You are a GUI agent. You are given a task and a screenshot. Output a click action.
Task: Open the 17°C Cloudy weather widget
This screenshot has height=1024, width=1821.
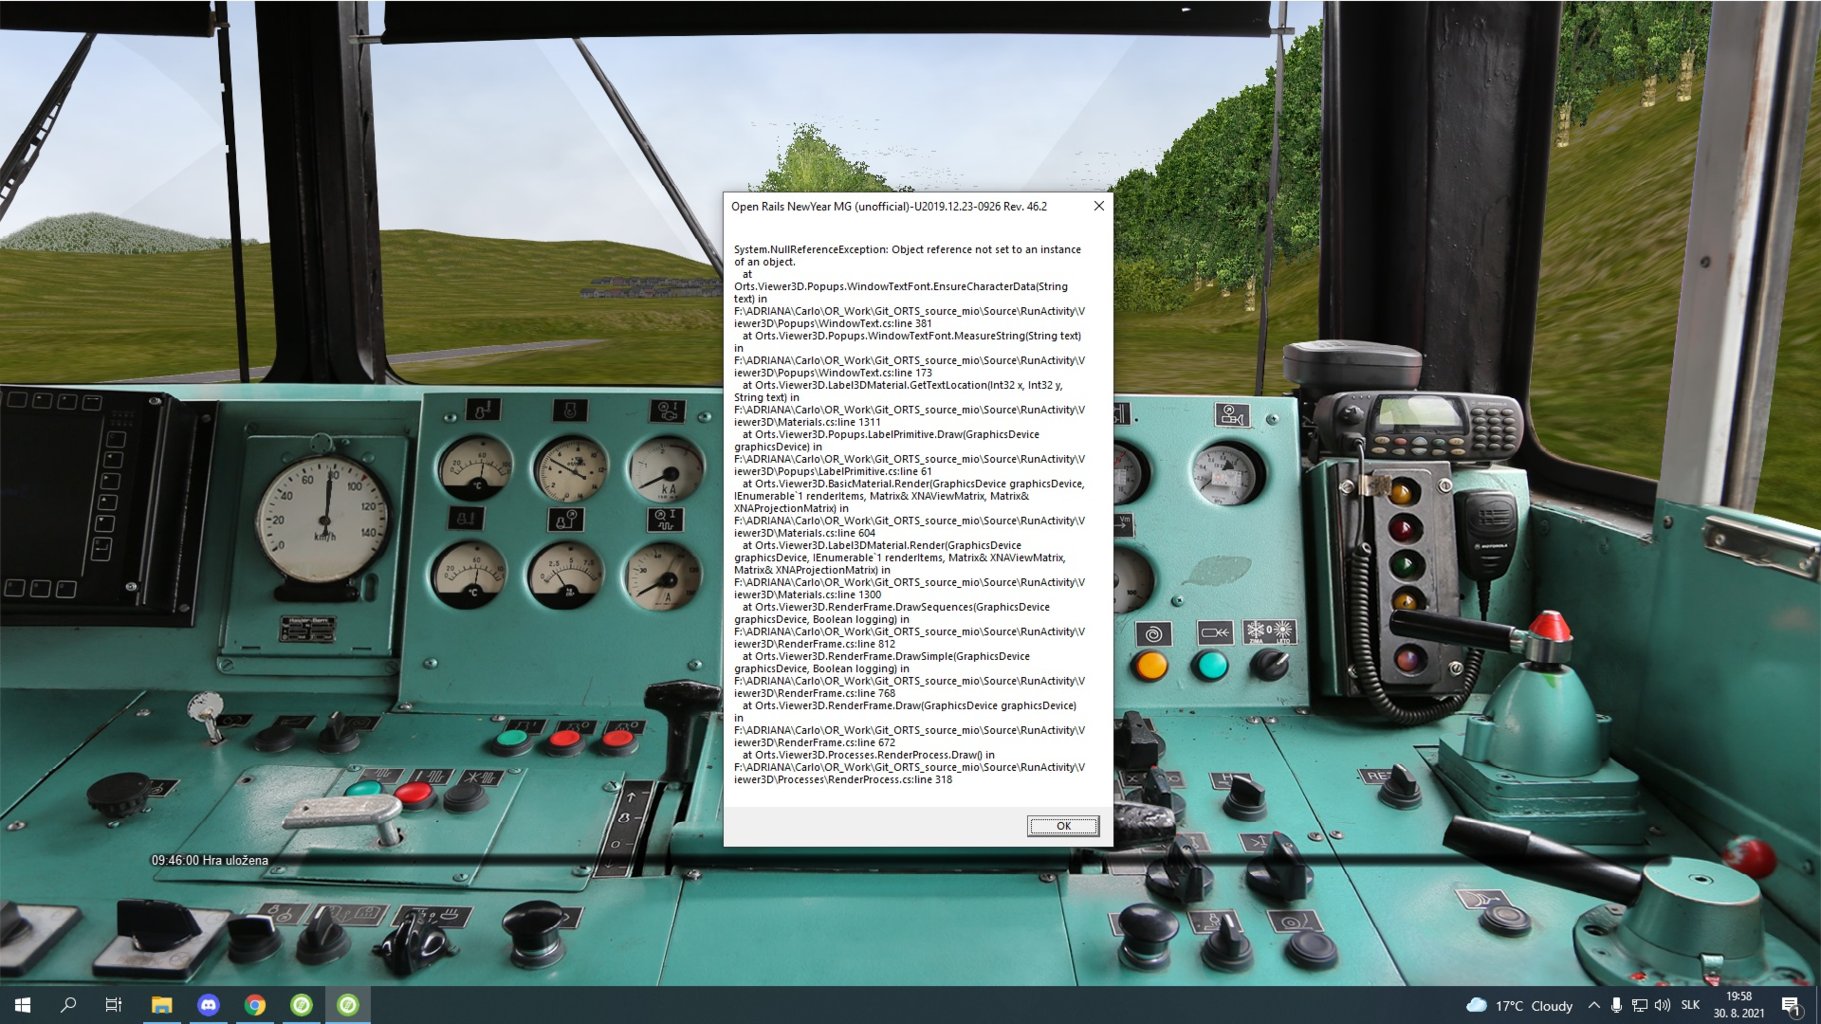tap(1519, 1006)
